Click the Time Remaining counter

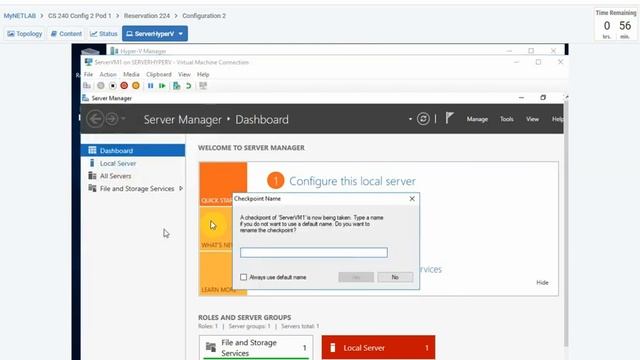[x=616, y=25]
